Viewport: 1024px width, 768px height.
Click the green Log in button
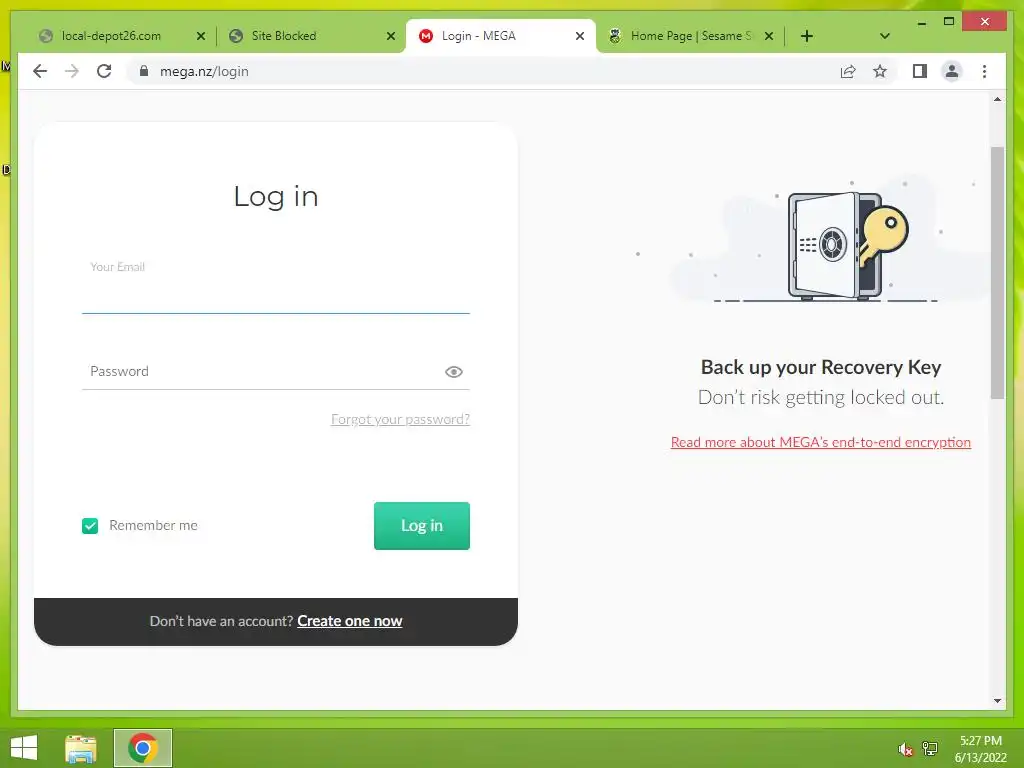coord(422,526)
